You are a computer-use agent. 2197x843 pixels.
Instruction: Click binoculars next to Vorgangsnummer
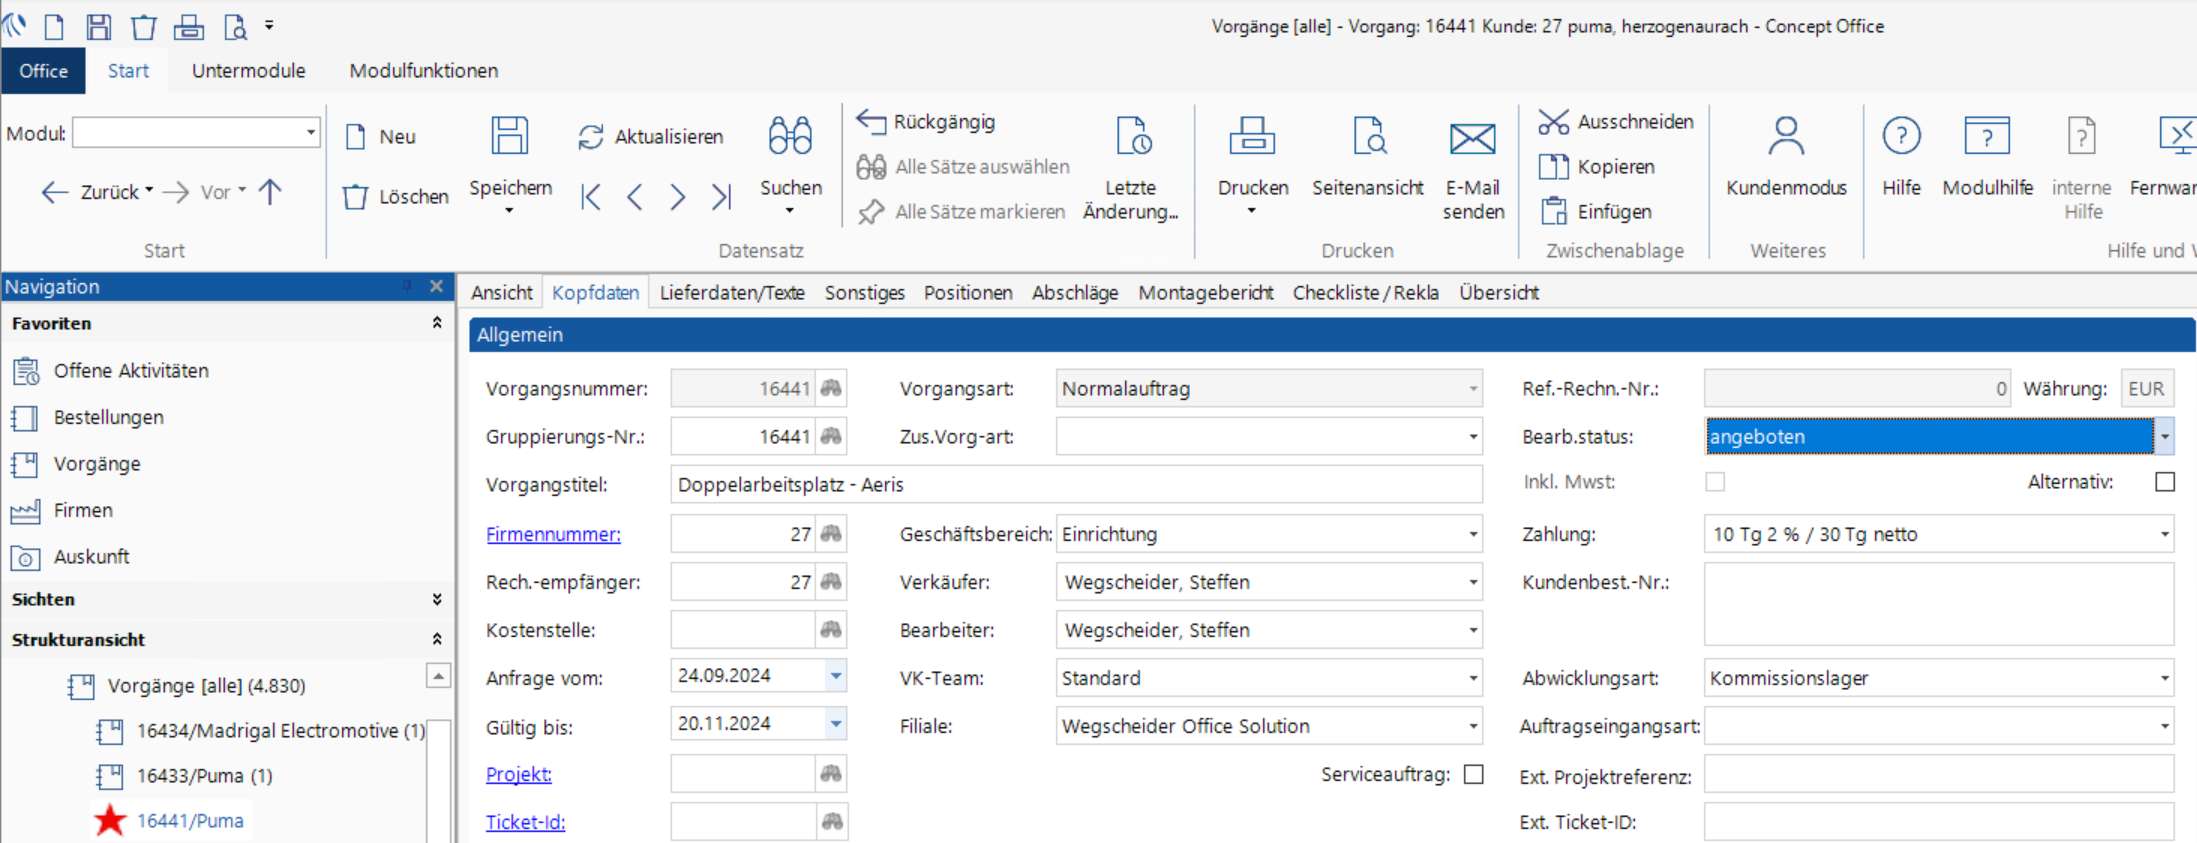tap(831, 388)
